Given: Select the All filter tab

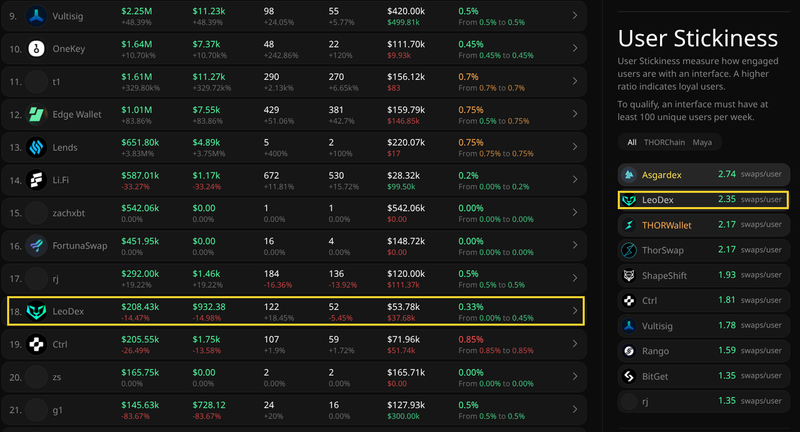Looking at the screenshot, I should (632, 142).
